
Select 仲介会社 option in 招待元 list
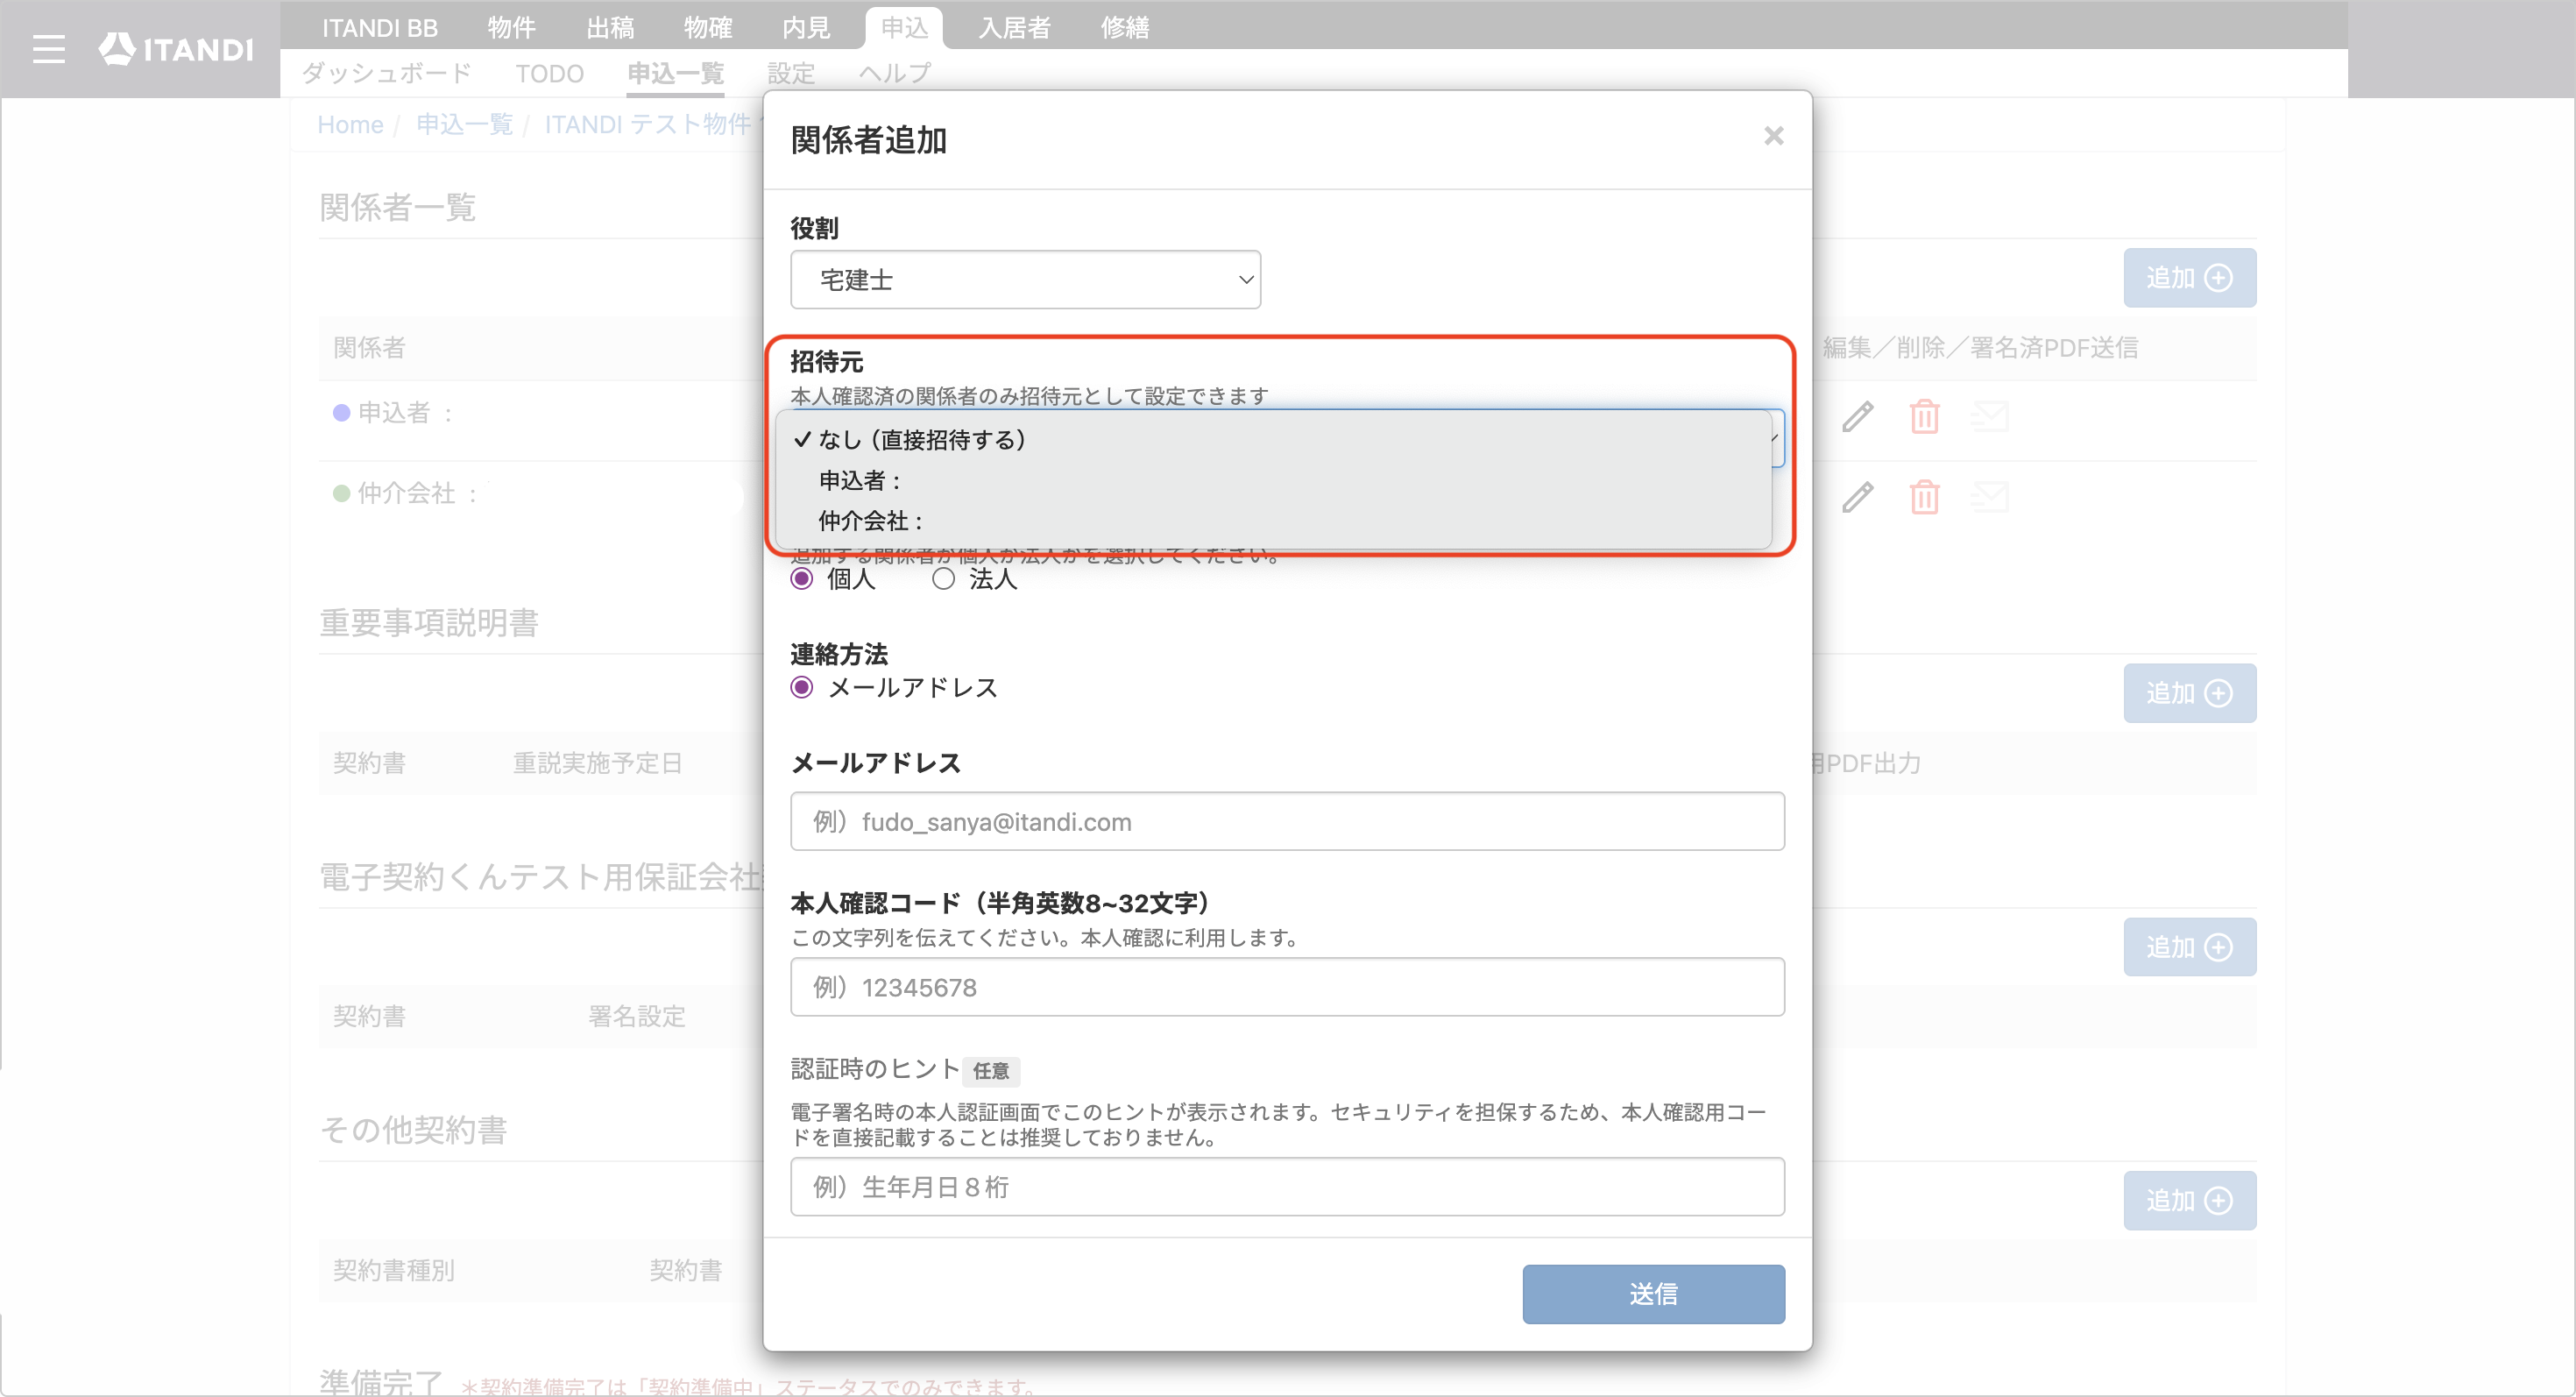tap(1272, 521)
